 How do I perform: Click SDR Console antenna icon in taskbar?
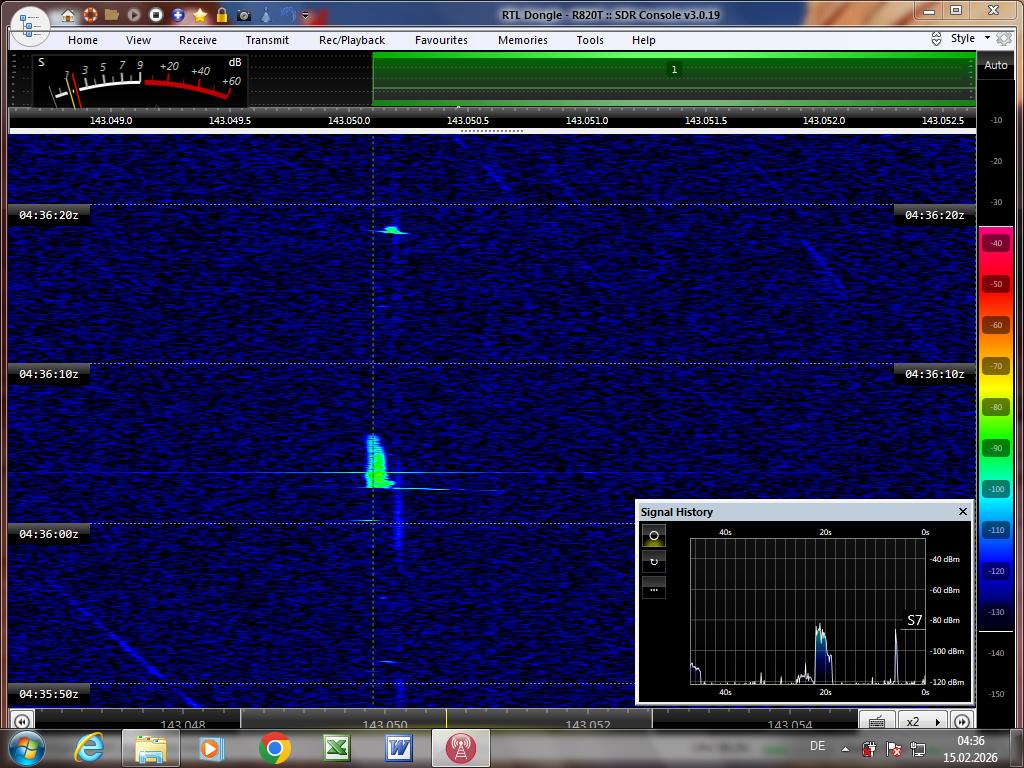click(x=460, y=748)
